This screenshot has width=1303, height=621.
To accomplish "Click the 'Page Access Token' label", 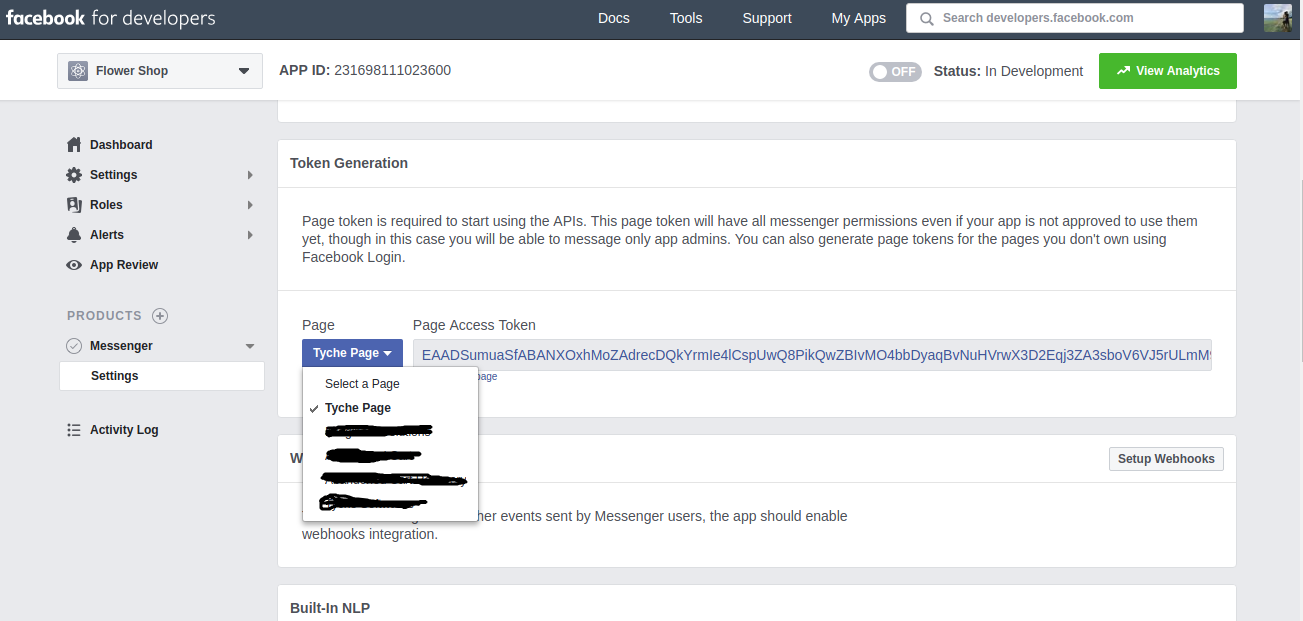I will click(474, 325).
